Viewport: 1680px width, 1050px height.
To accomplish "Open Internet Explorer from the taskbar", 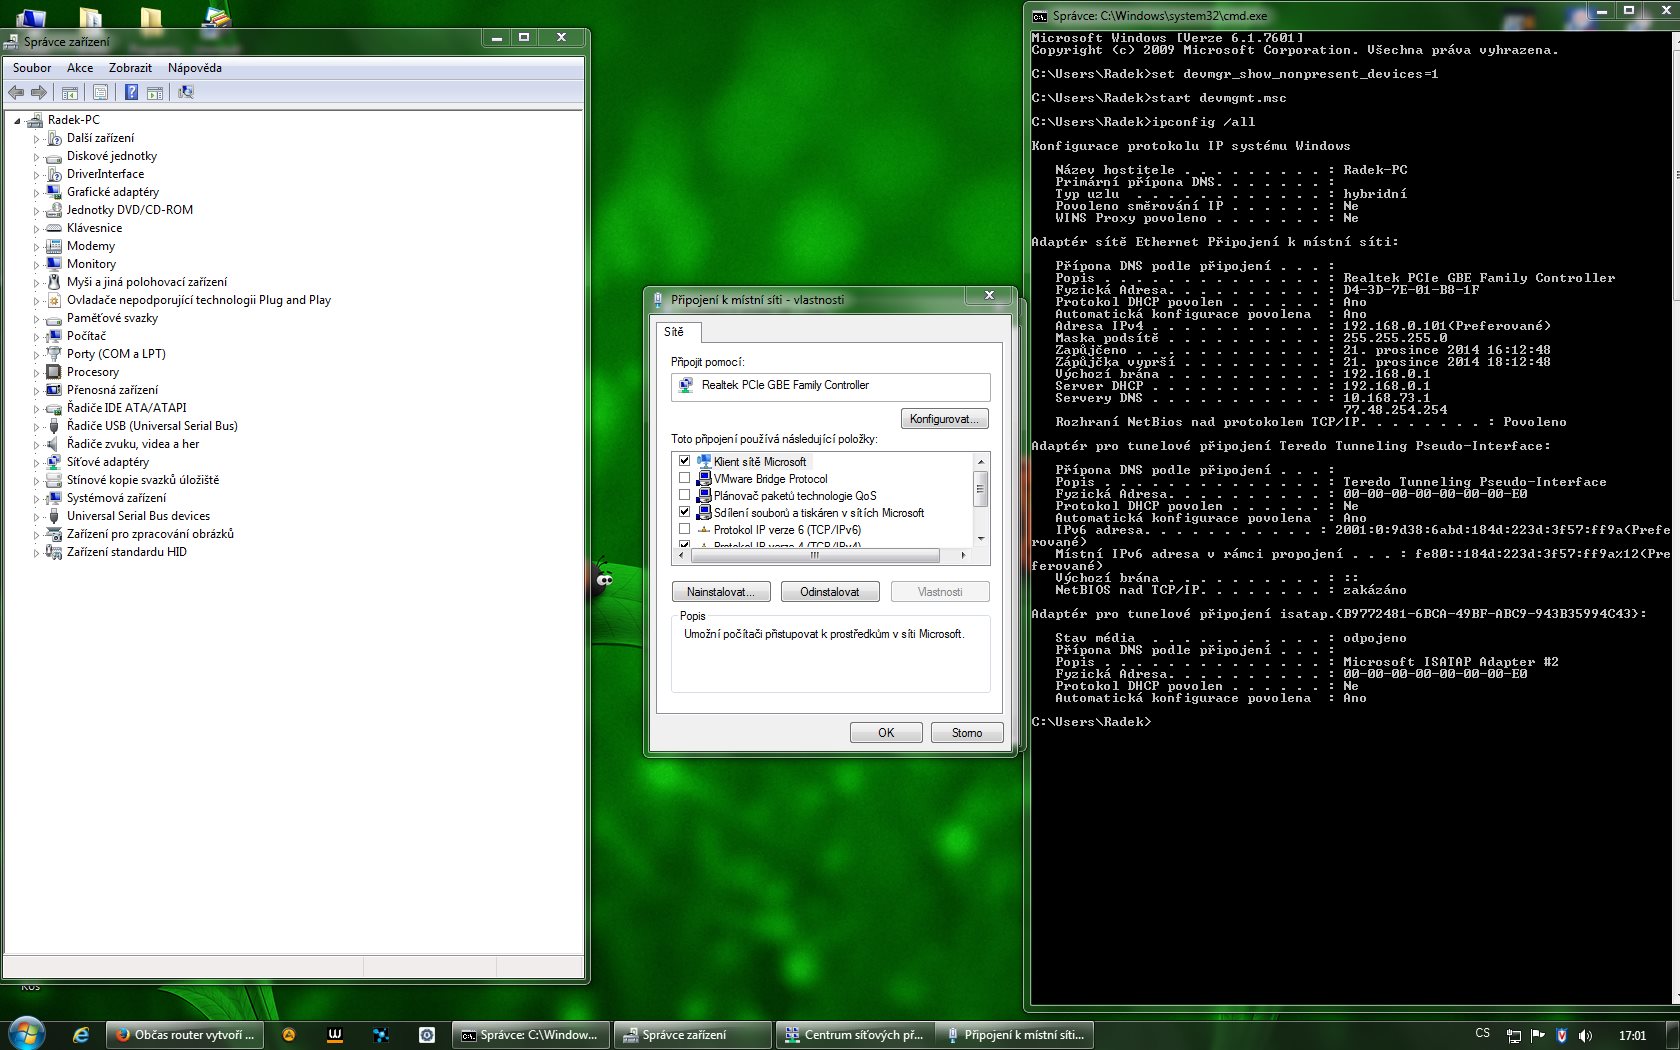I will 81,1035.
